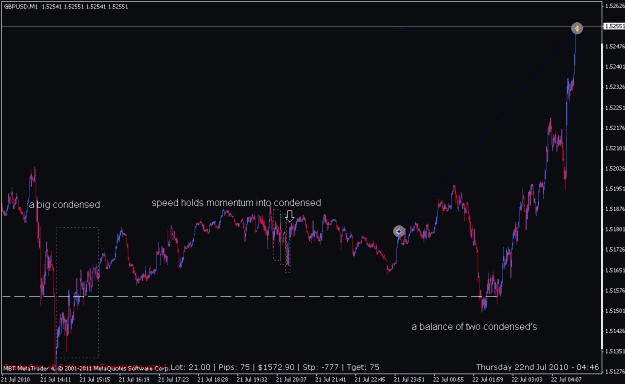Click the 1.52401 price axis label
This screenshot has width=625, height=384.
(x=615, y=67)
